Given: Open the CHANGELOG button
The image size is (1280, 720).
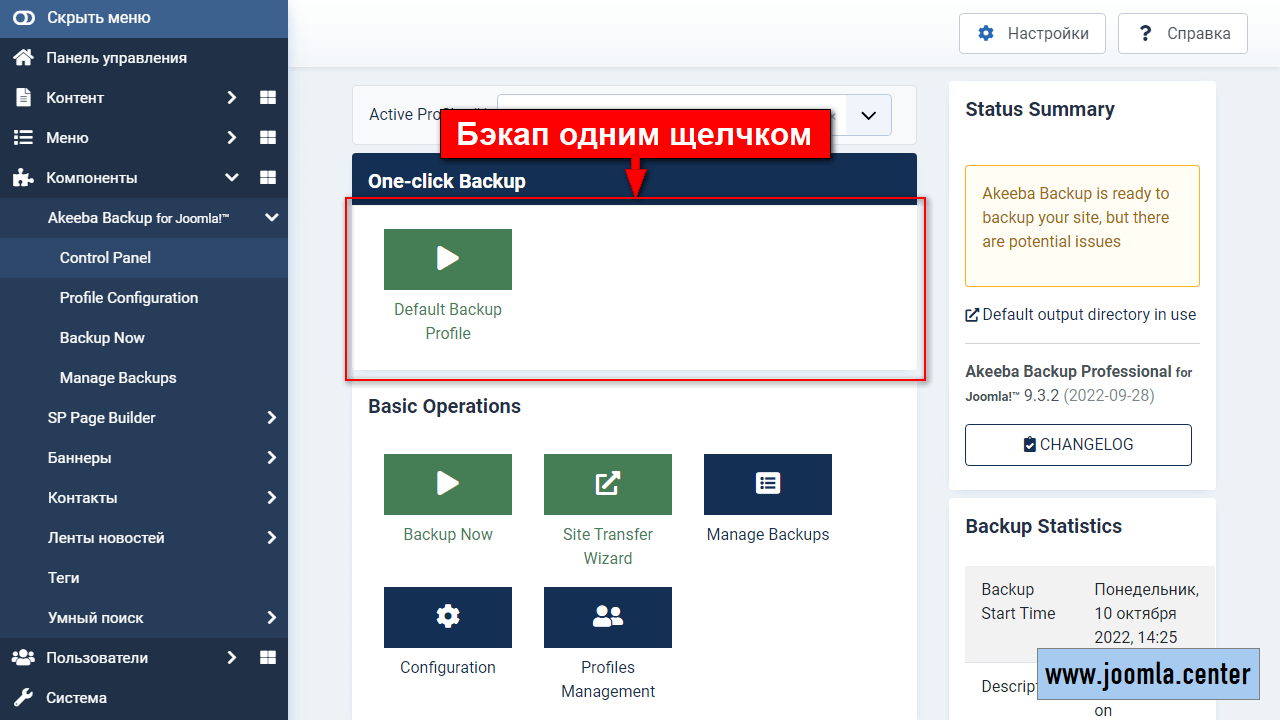Looking at the screenshot, I should pos(1078,445).
